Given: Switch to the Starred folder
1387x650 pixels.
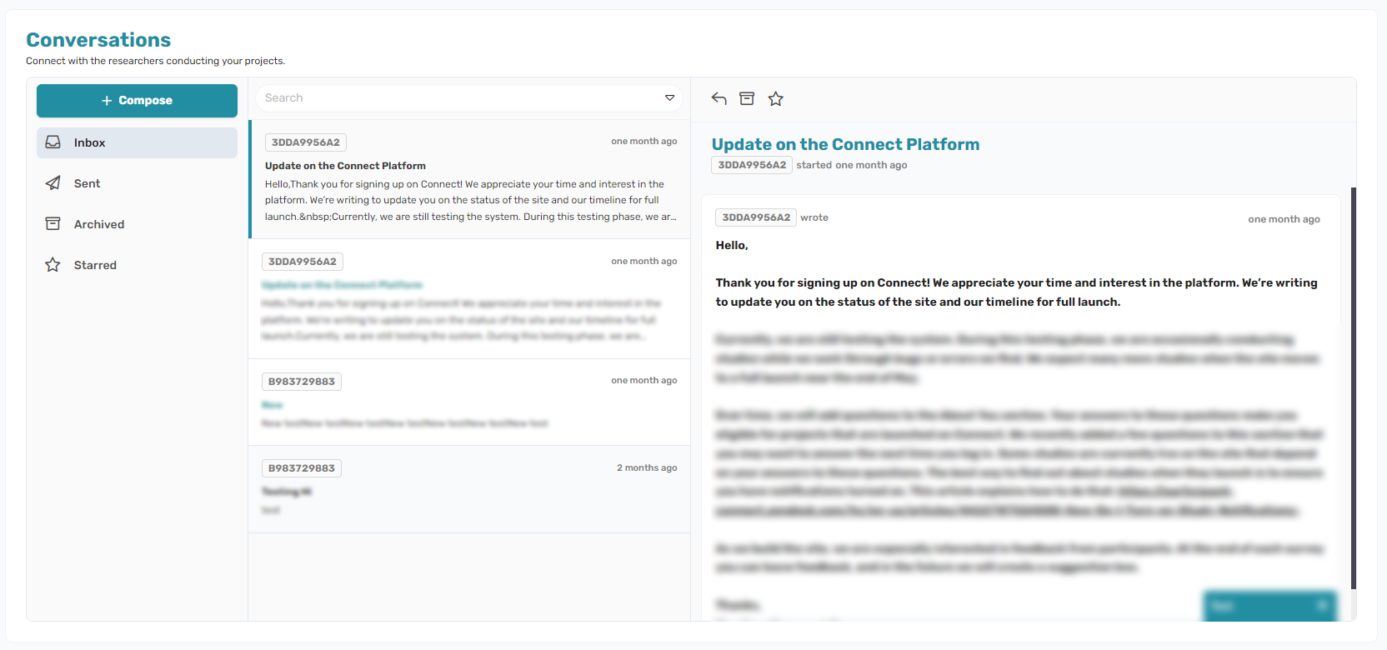Looking at the screenshot, I should tap(95, 265).
